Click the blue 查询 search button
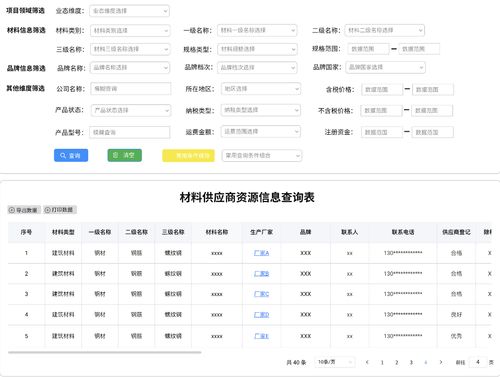Viewport: 500px width, 377px height. point(71,155)
